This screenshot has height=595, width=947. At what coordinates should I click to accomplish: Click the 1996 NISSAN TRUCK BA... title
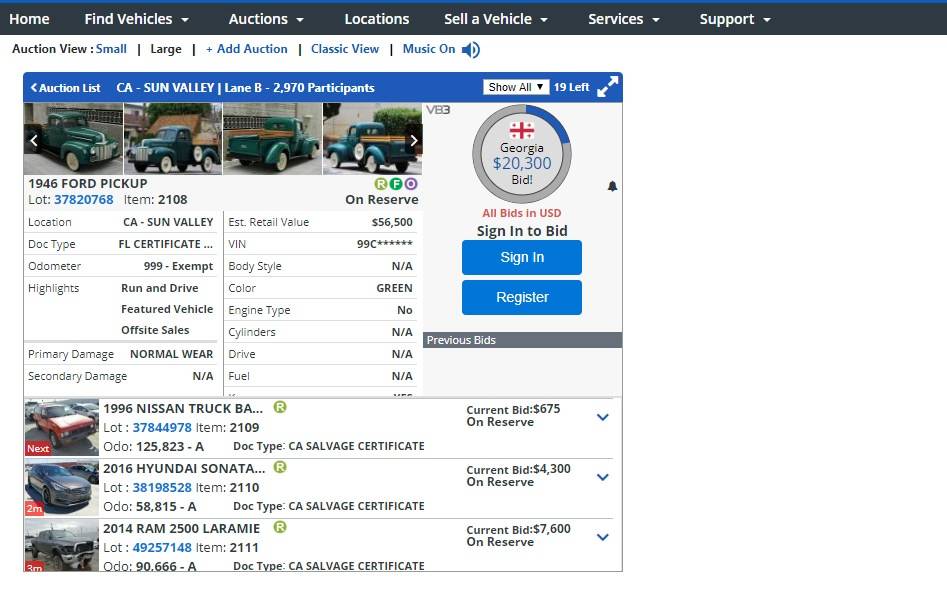coord(183,408)
